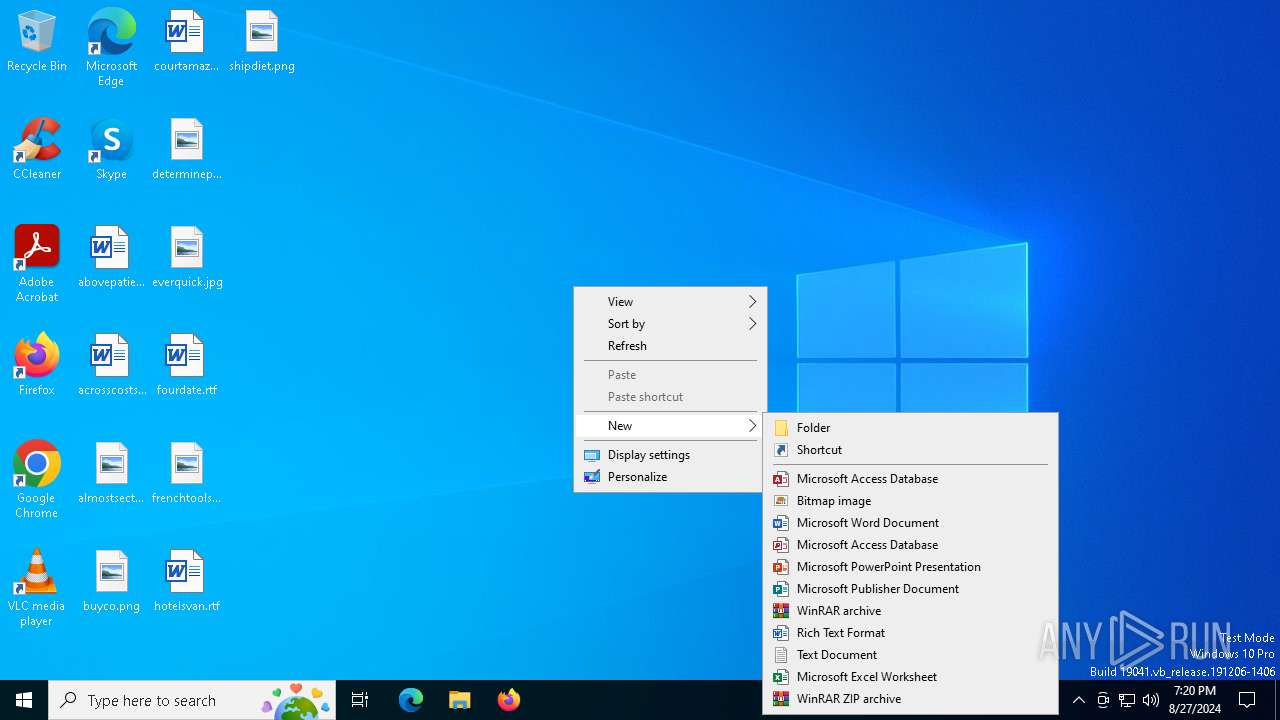Create a new Rich Text Format file

pyautogui.click(x=910, y=633)
